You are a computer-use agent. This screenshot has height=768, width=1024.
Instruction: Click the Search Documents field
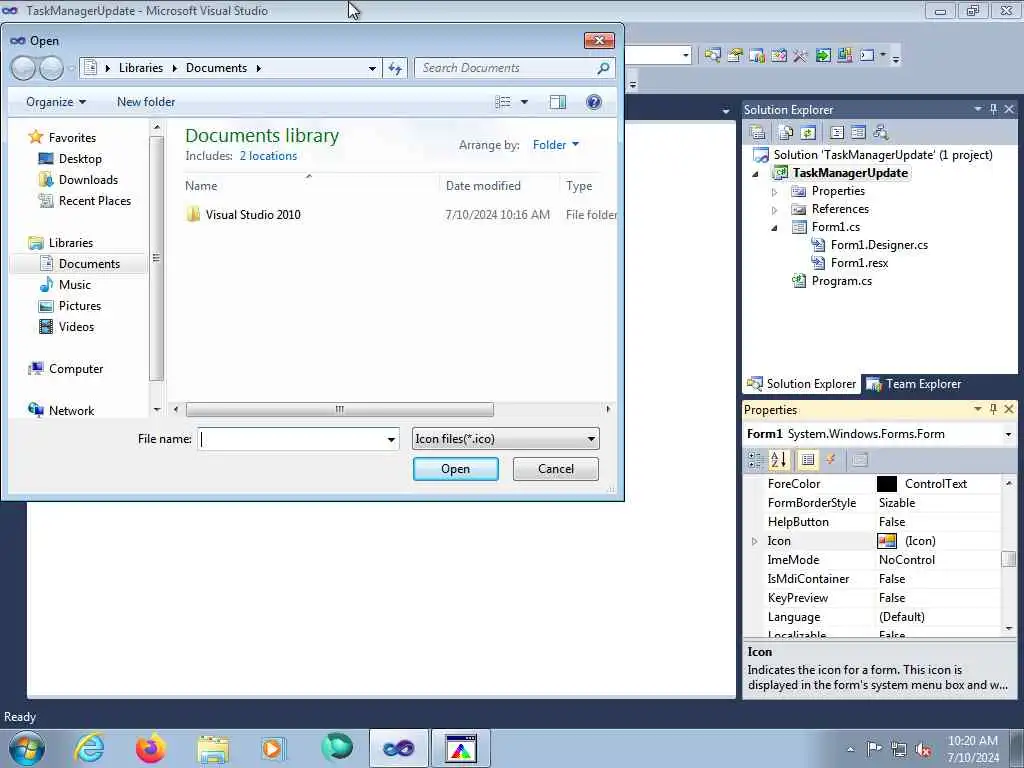tap(506, 68)
